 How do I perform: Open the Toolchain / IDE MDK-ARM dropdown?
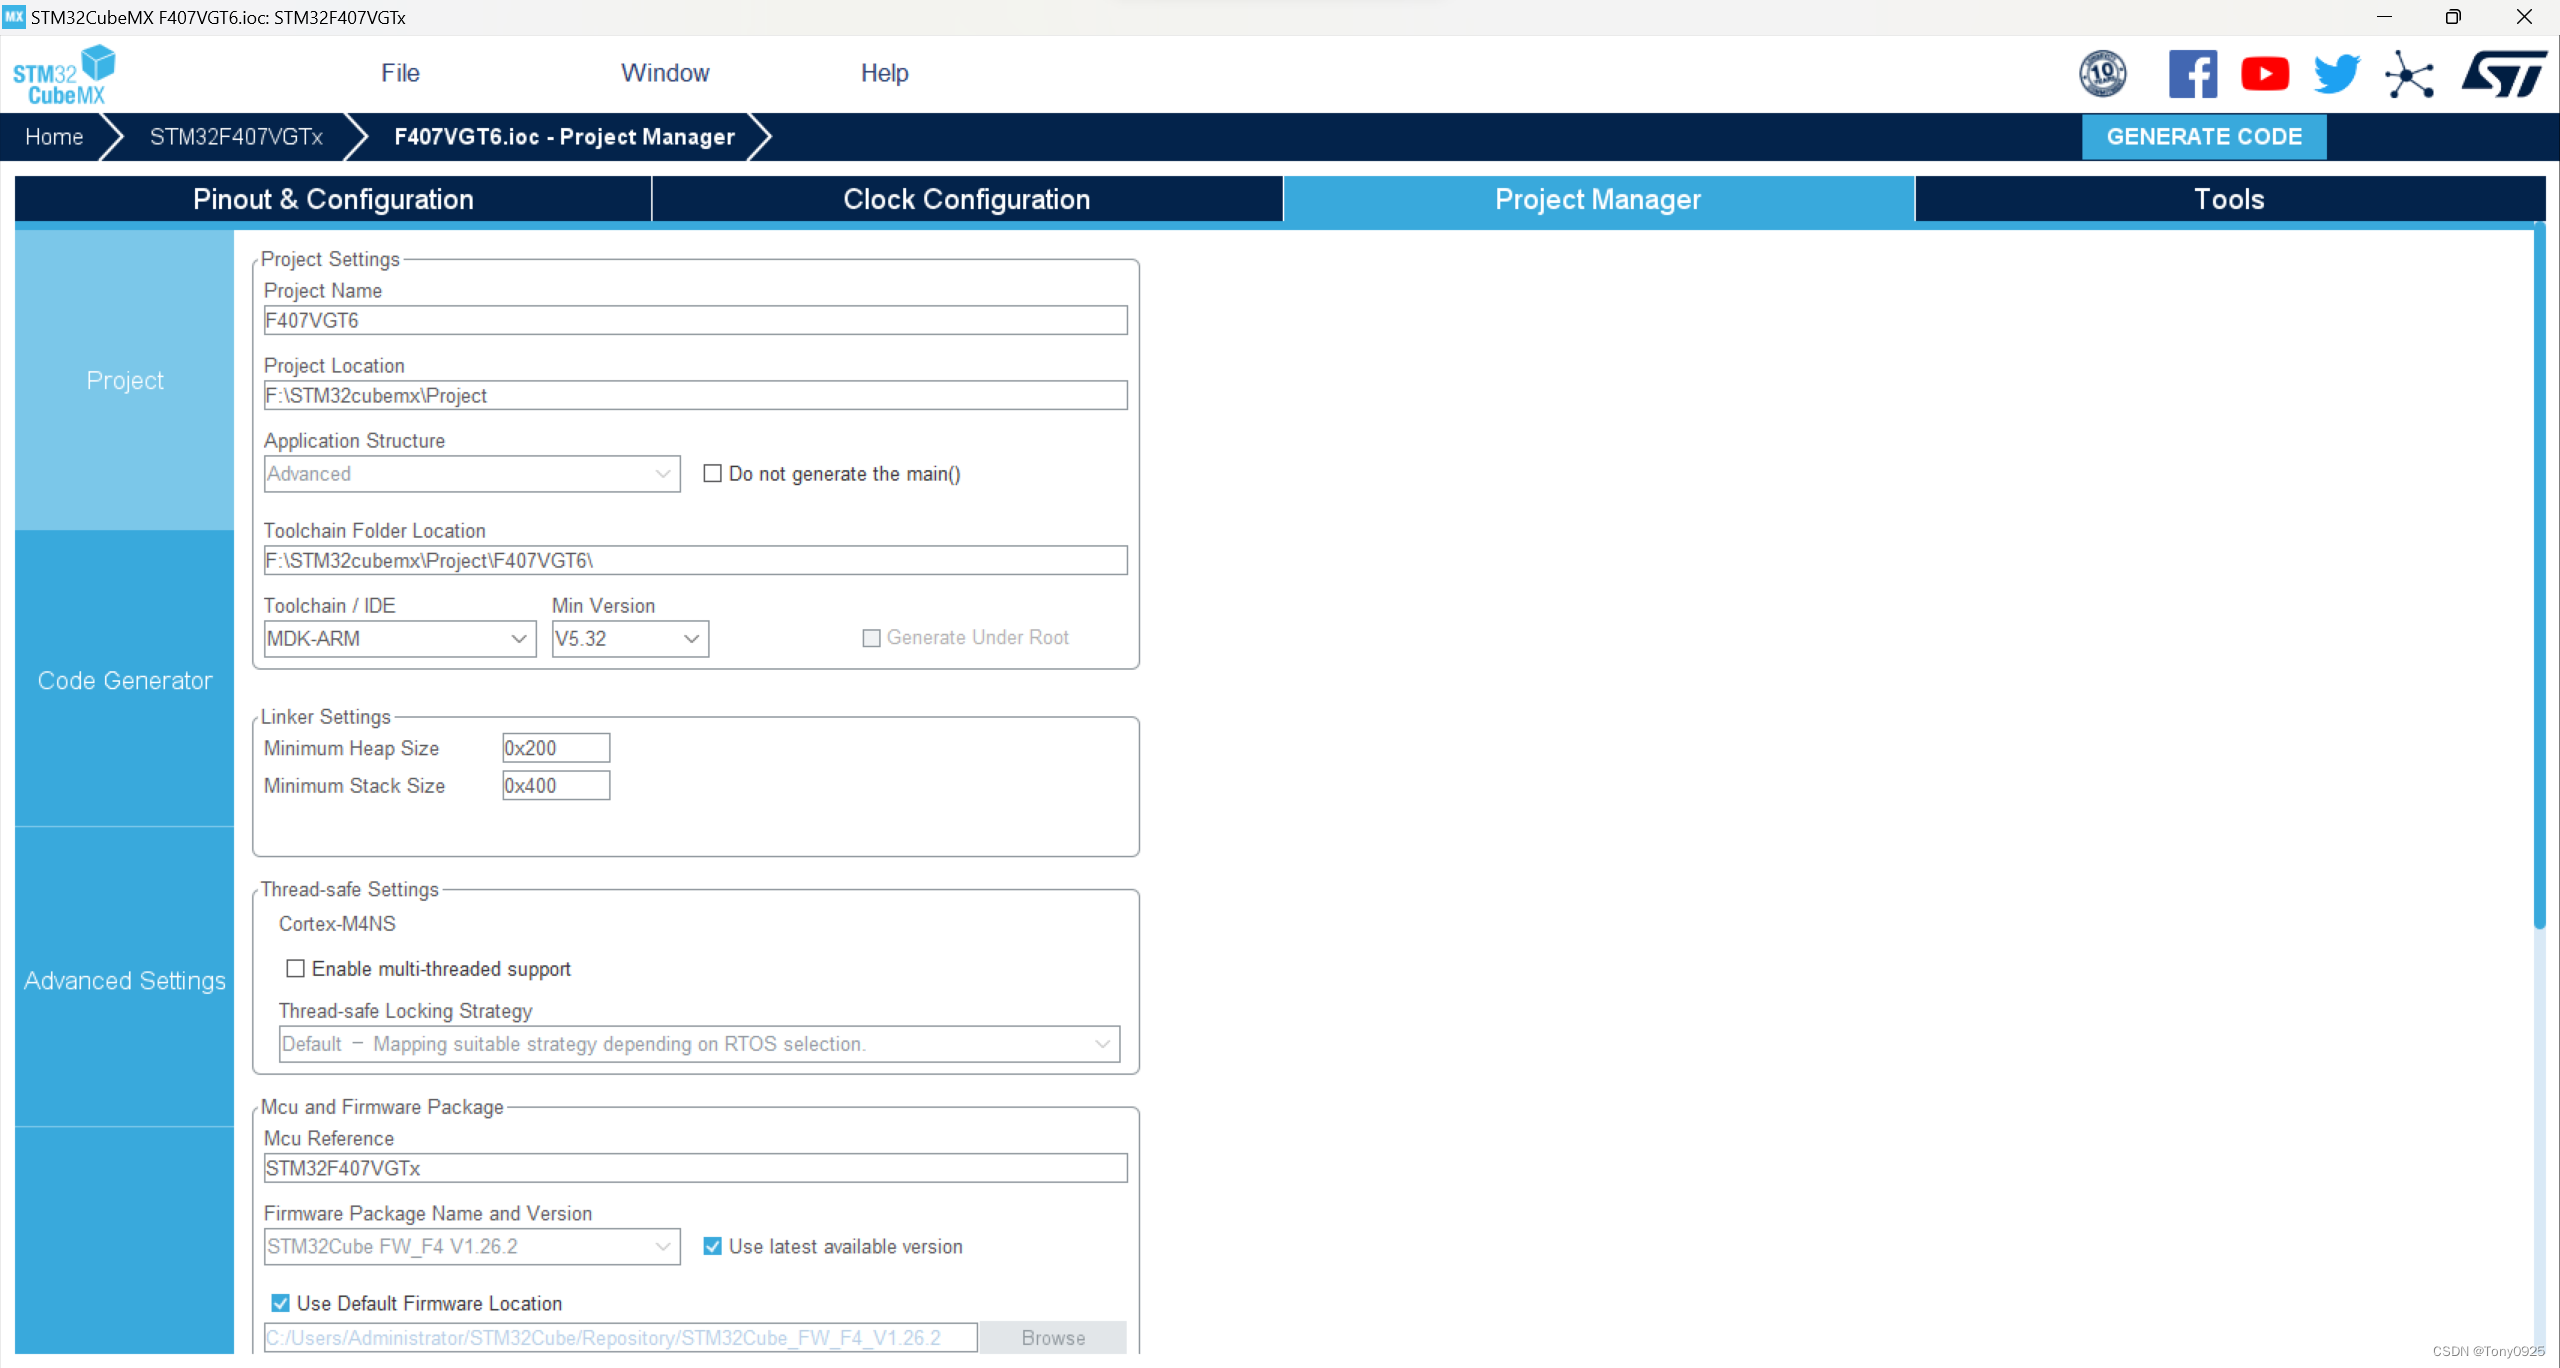[x=400, y=639]
